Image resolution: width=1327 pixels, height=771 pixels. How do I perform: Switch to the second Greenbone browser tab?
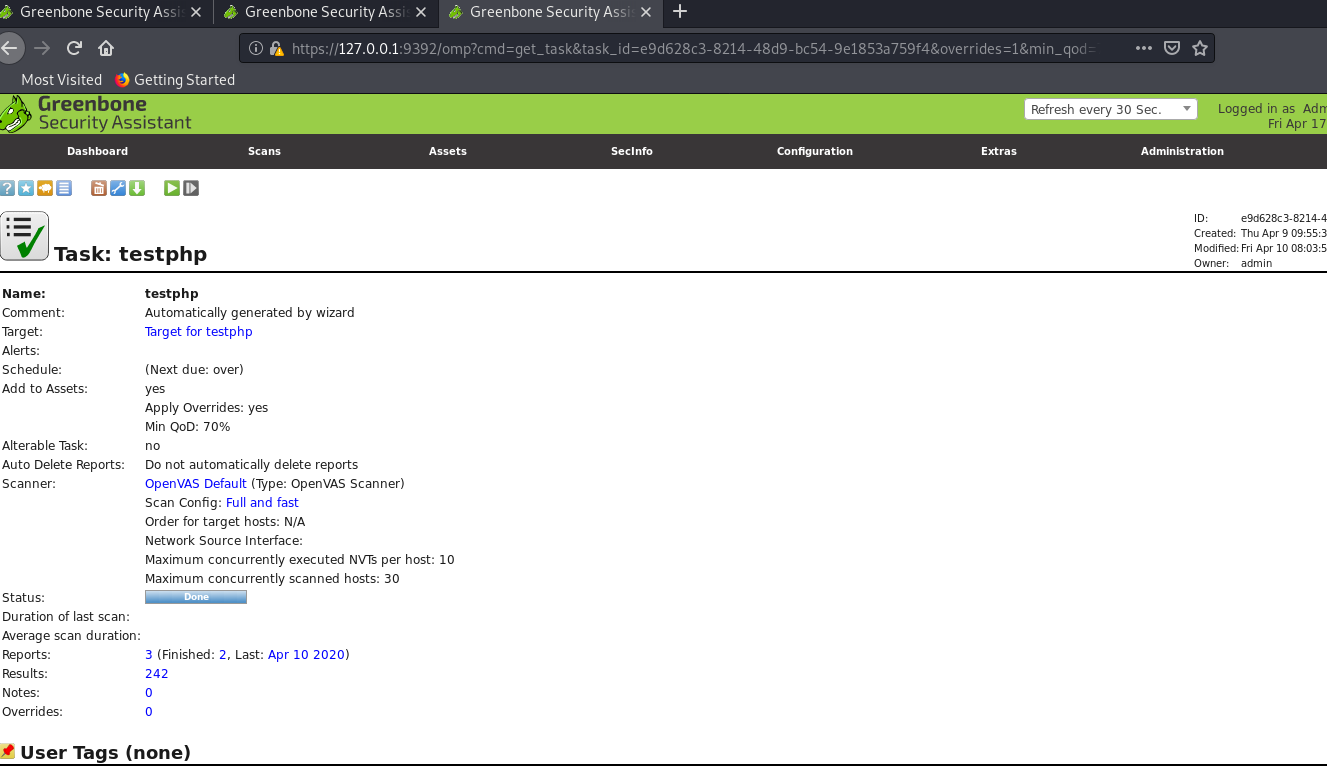click(x=326, y=13)
